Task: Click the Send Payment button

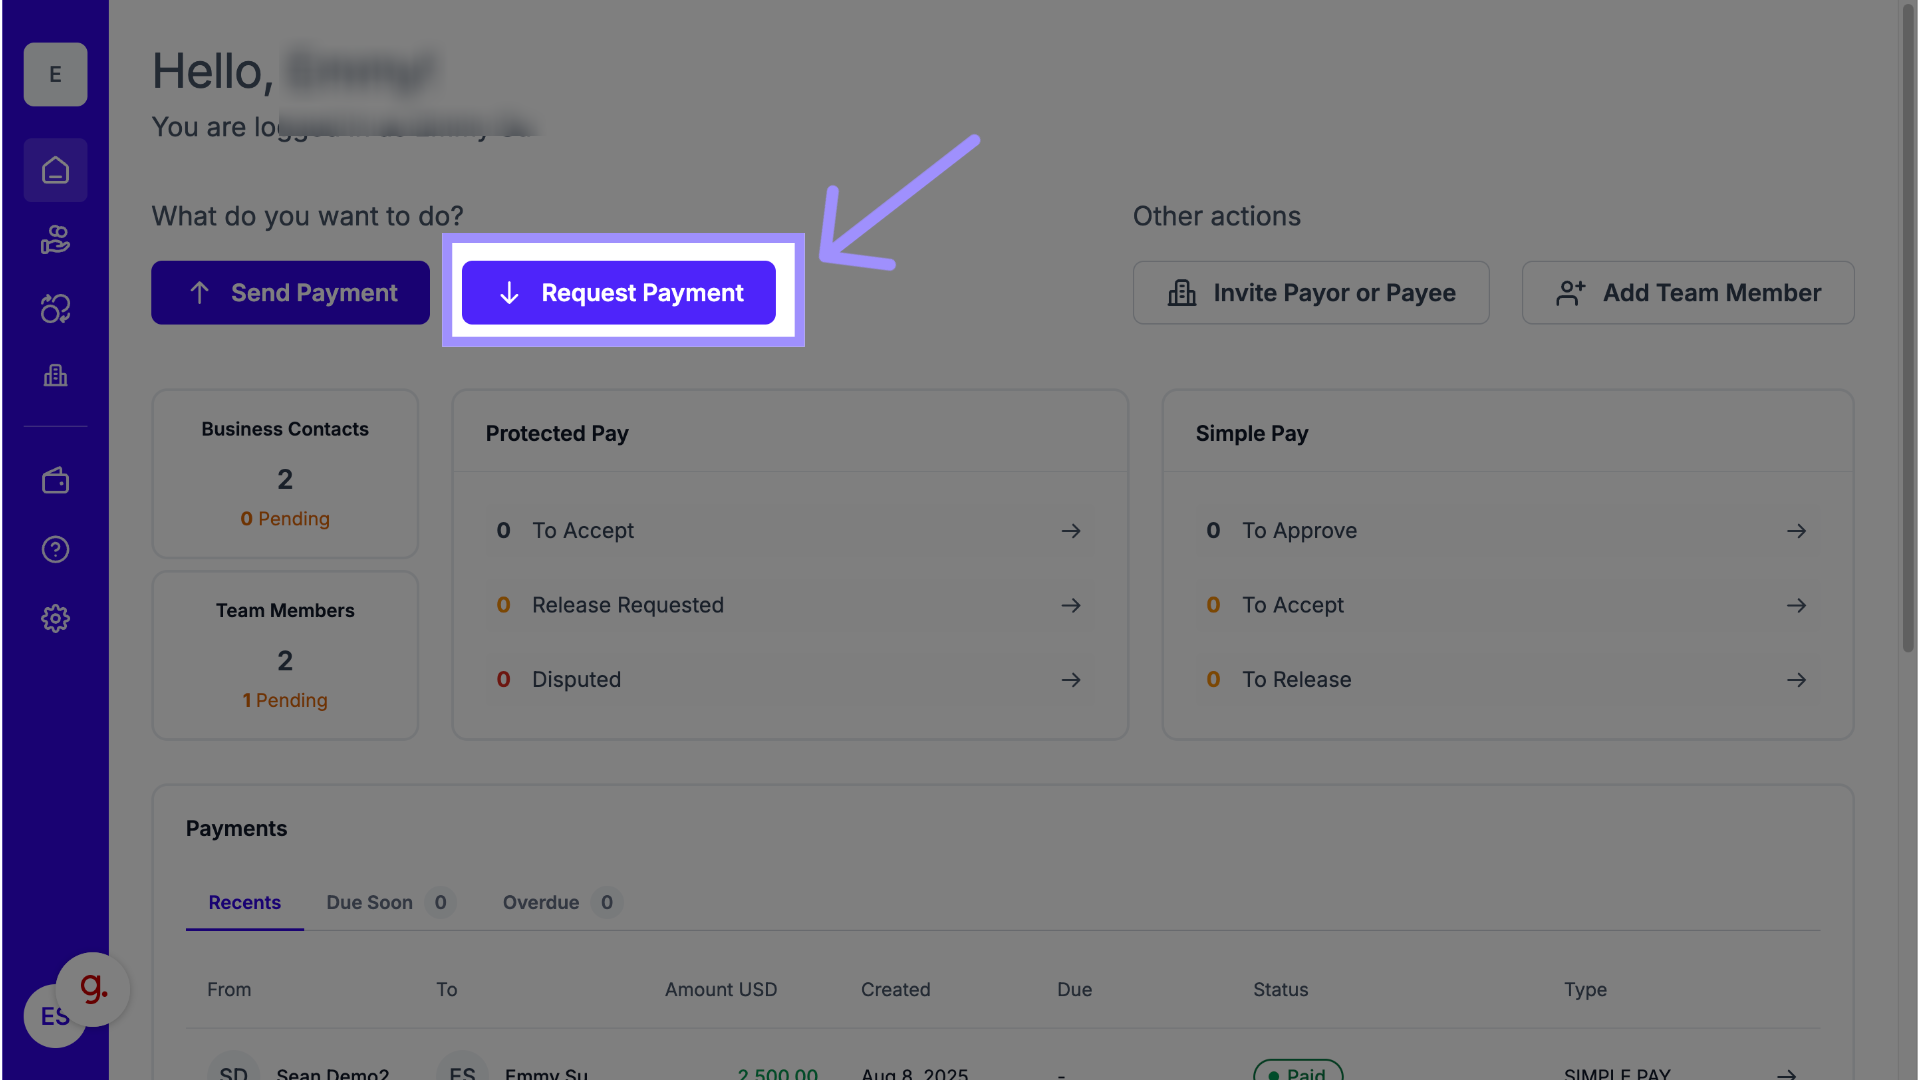Action: (290, 293)
